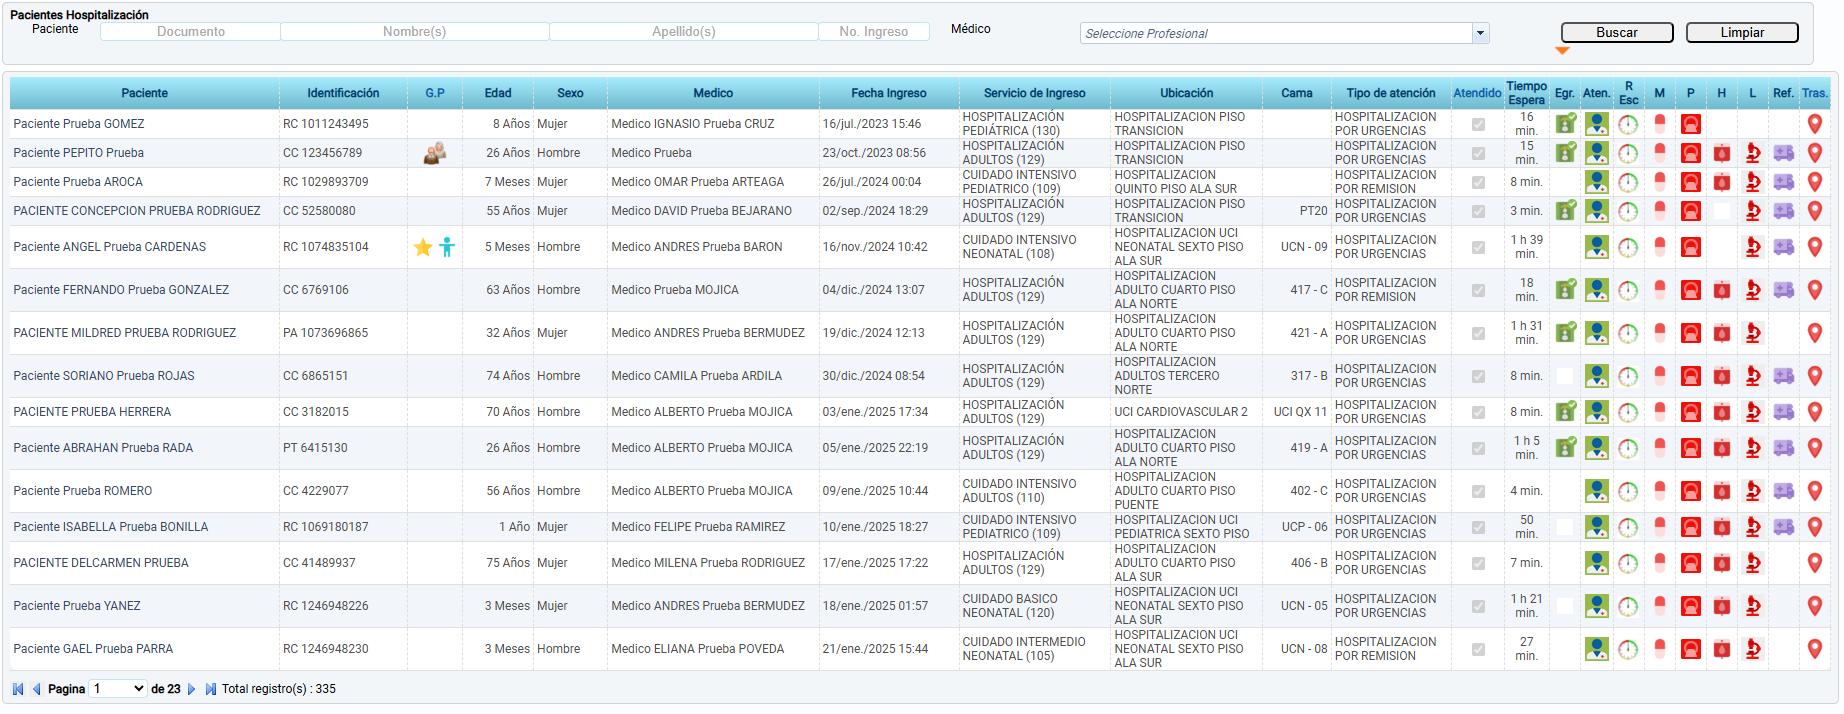Open discharge (Egr.) icon for Paciente ABRAHAN Prueba RADA

(1565, 448)
